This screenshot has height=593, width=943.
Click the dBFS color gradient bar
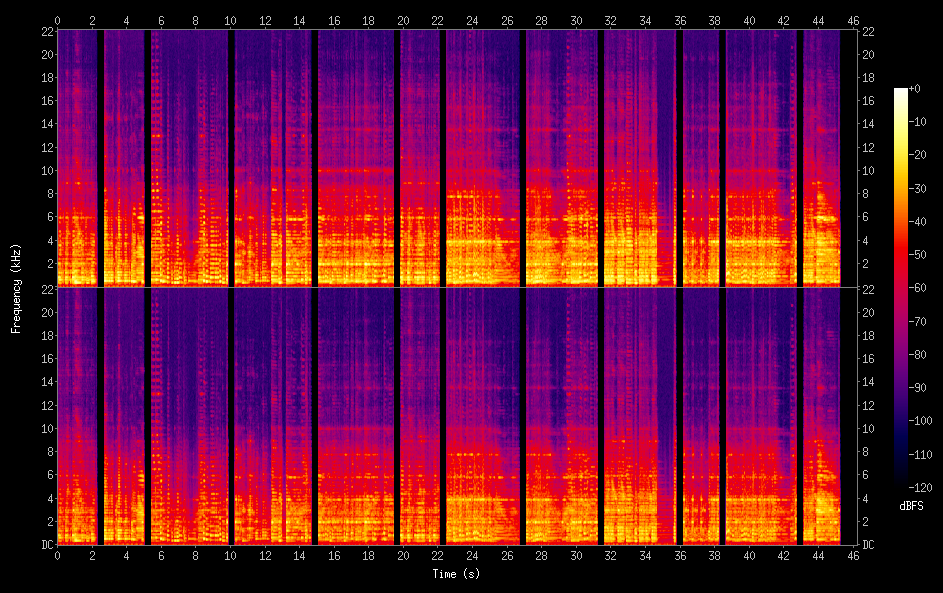coord(900,287)
